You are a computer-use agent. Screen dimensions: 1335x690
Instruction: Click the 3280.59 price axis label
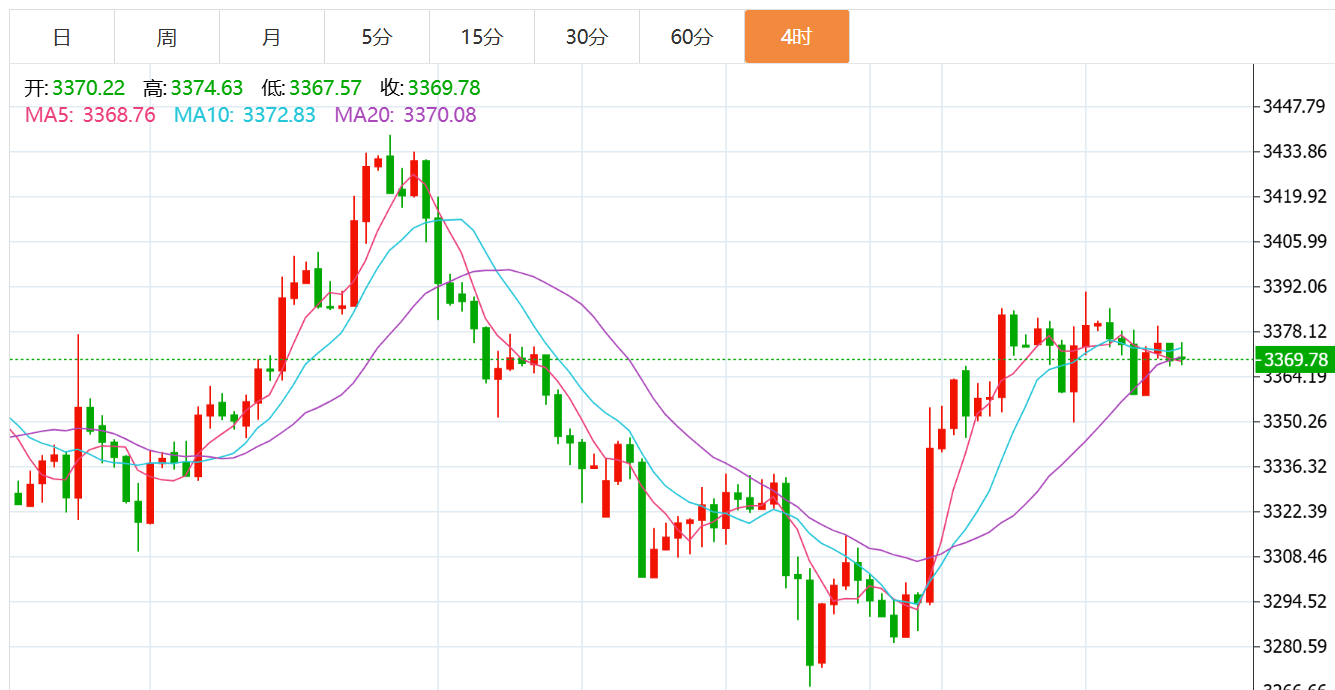(1294, 646)
